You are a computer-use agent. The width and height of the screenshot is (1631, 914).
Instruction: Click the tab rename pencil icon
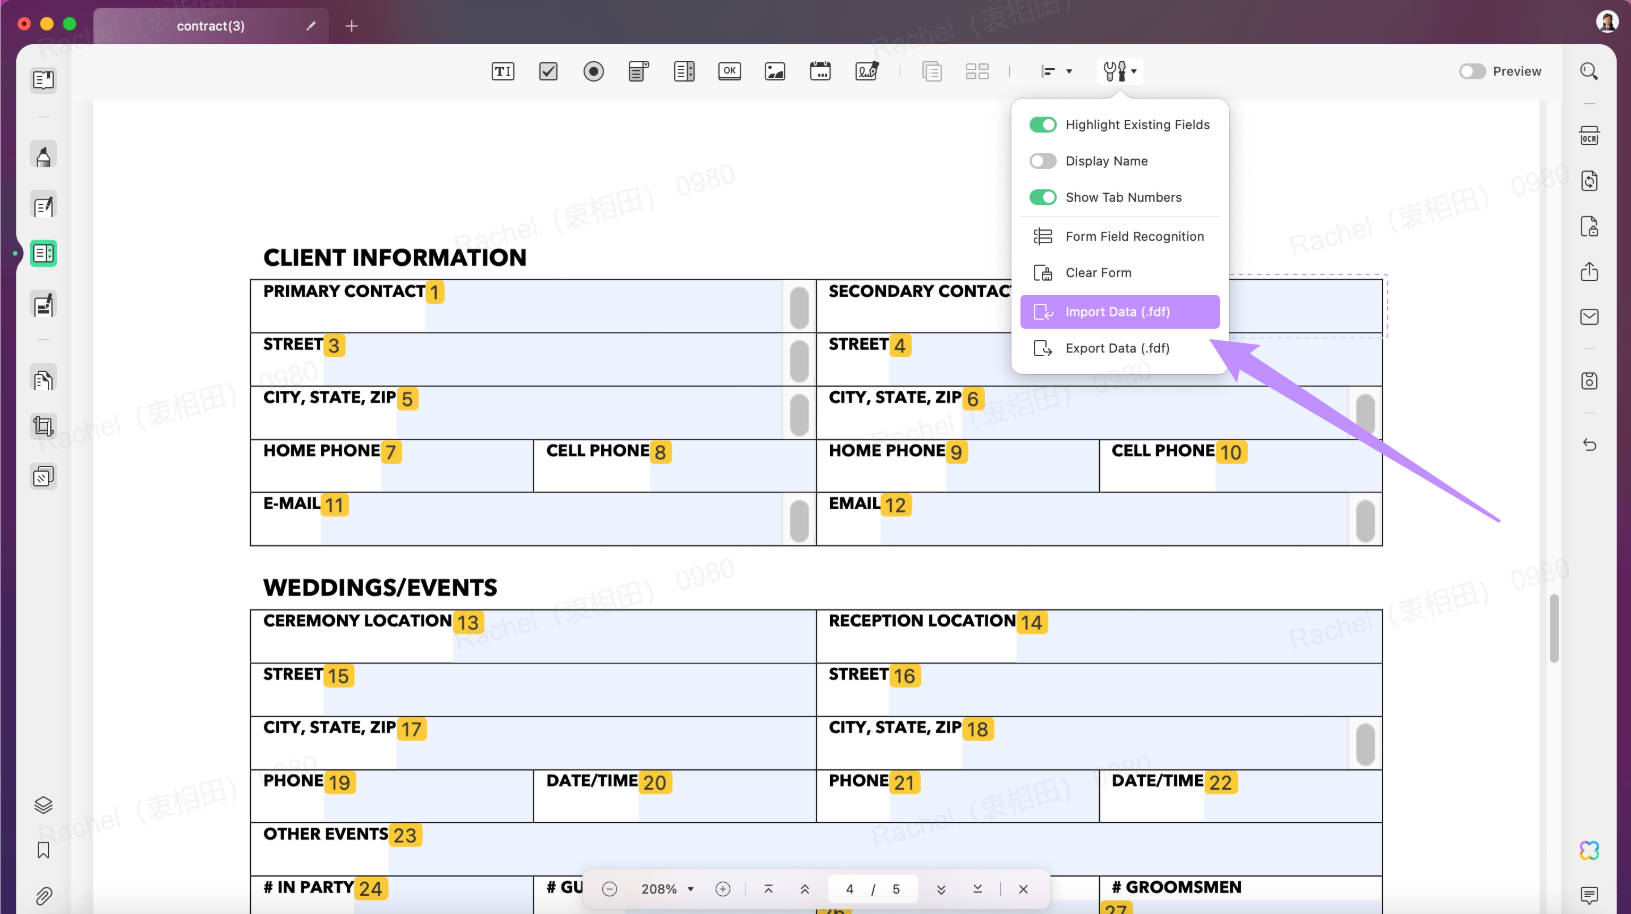coord(311,26)
